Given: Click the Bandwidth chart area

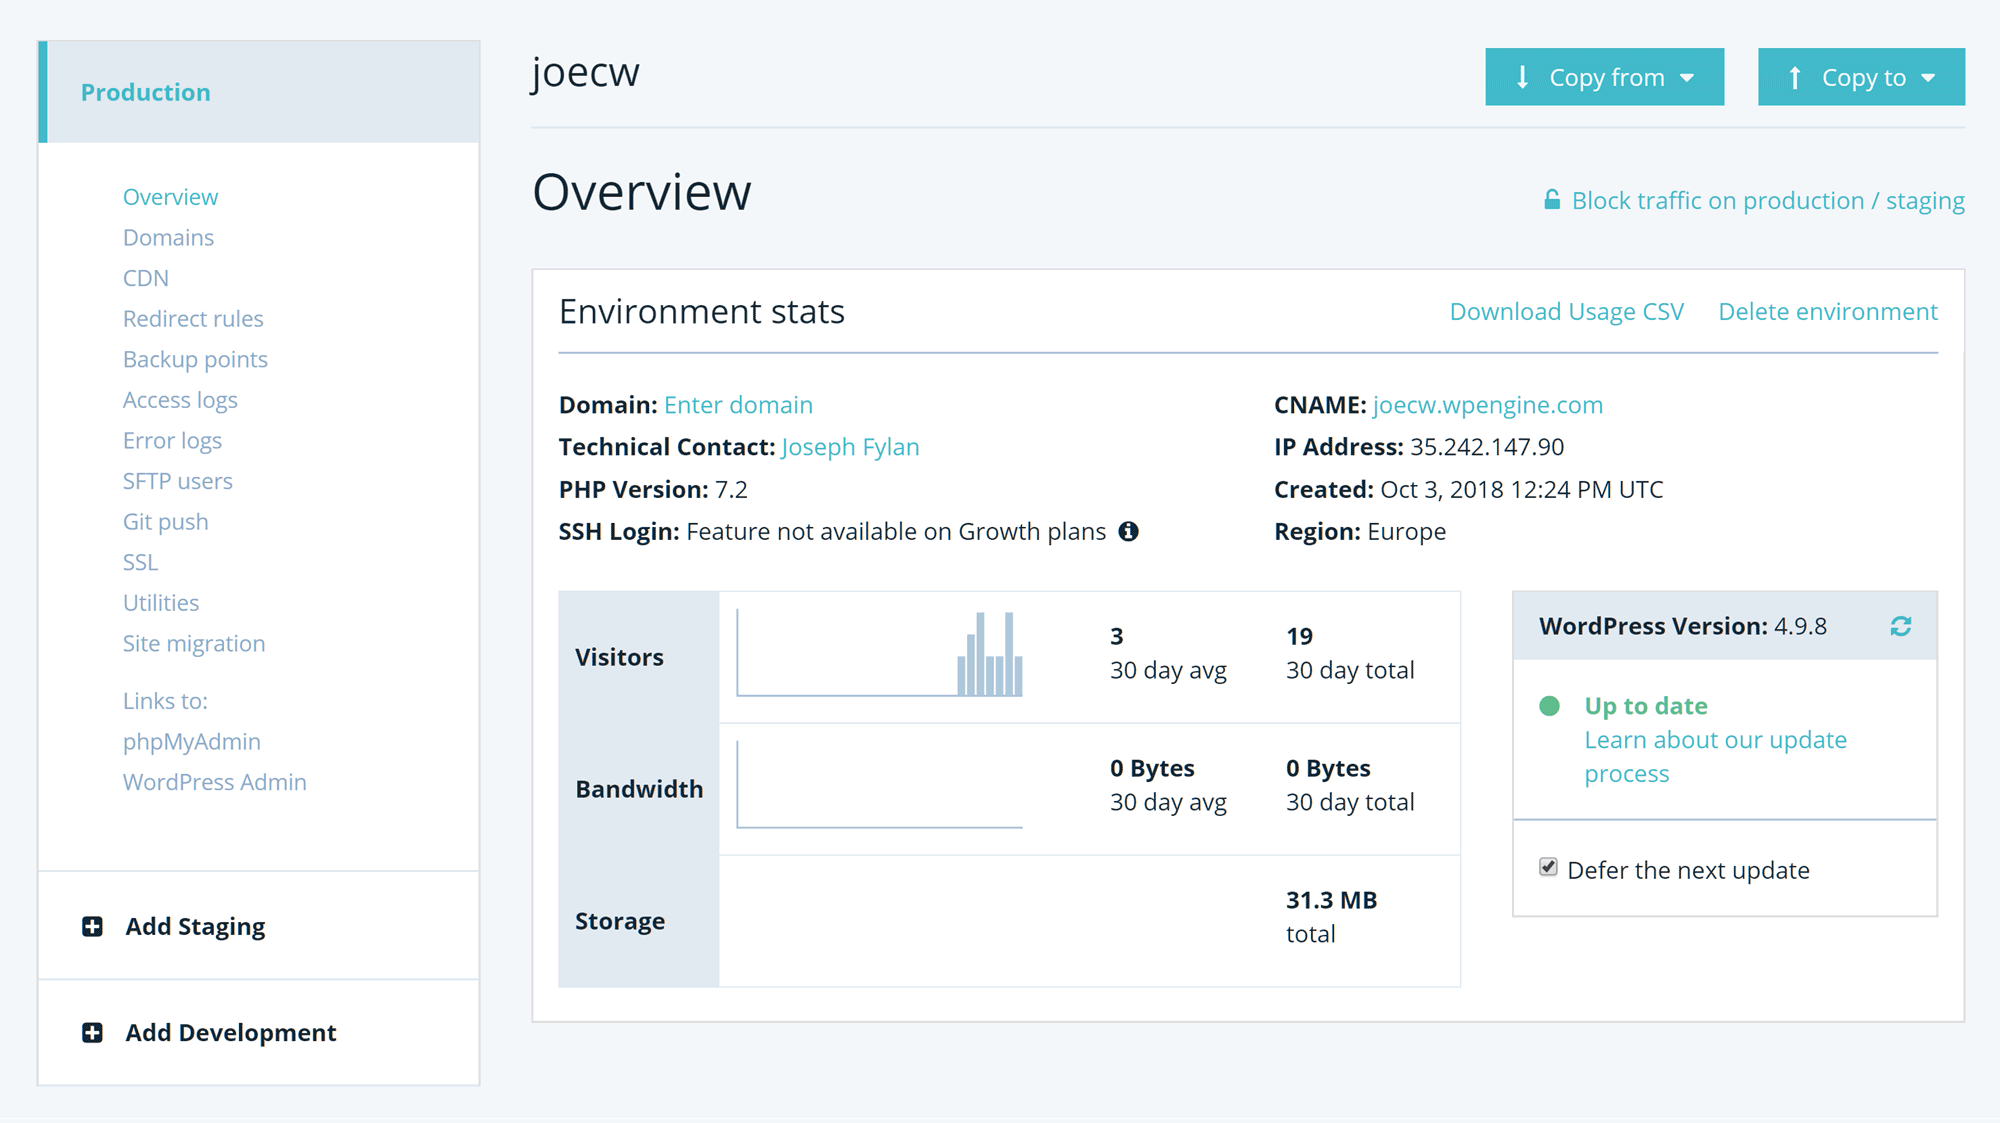Looking at the screenshot, I should [880, 785].
